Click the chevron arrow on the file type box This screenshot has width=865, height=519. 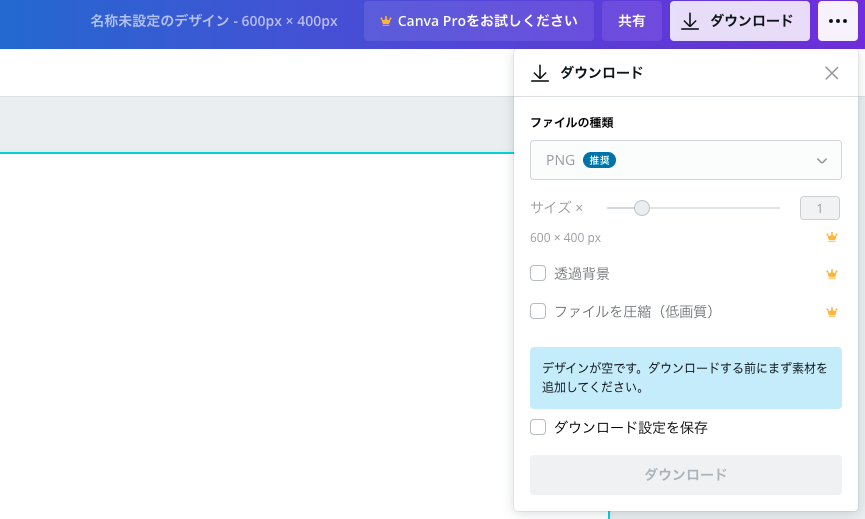click(x=822, y=160)
